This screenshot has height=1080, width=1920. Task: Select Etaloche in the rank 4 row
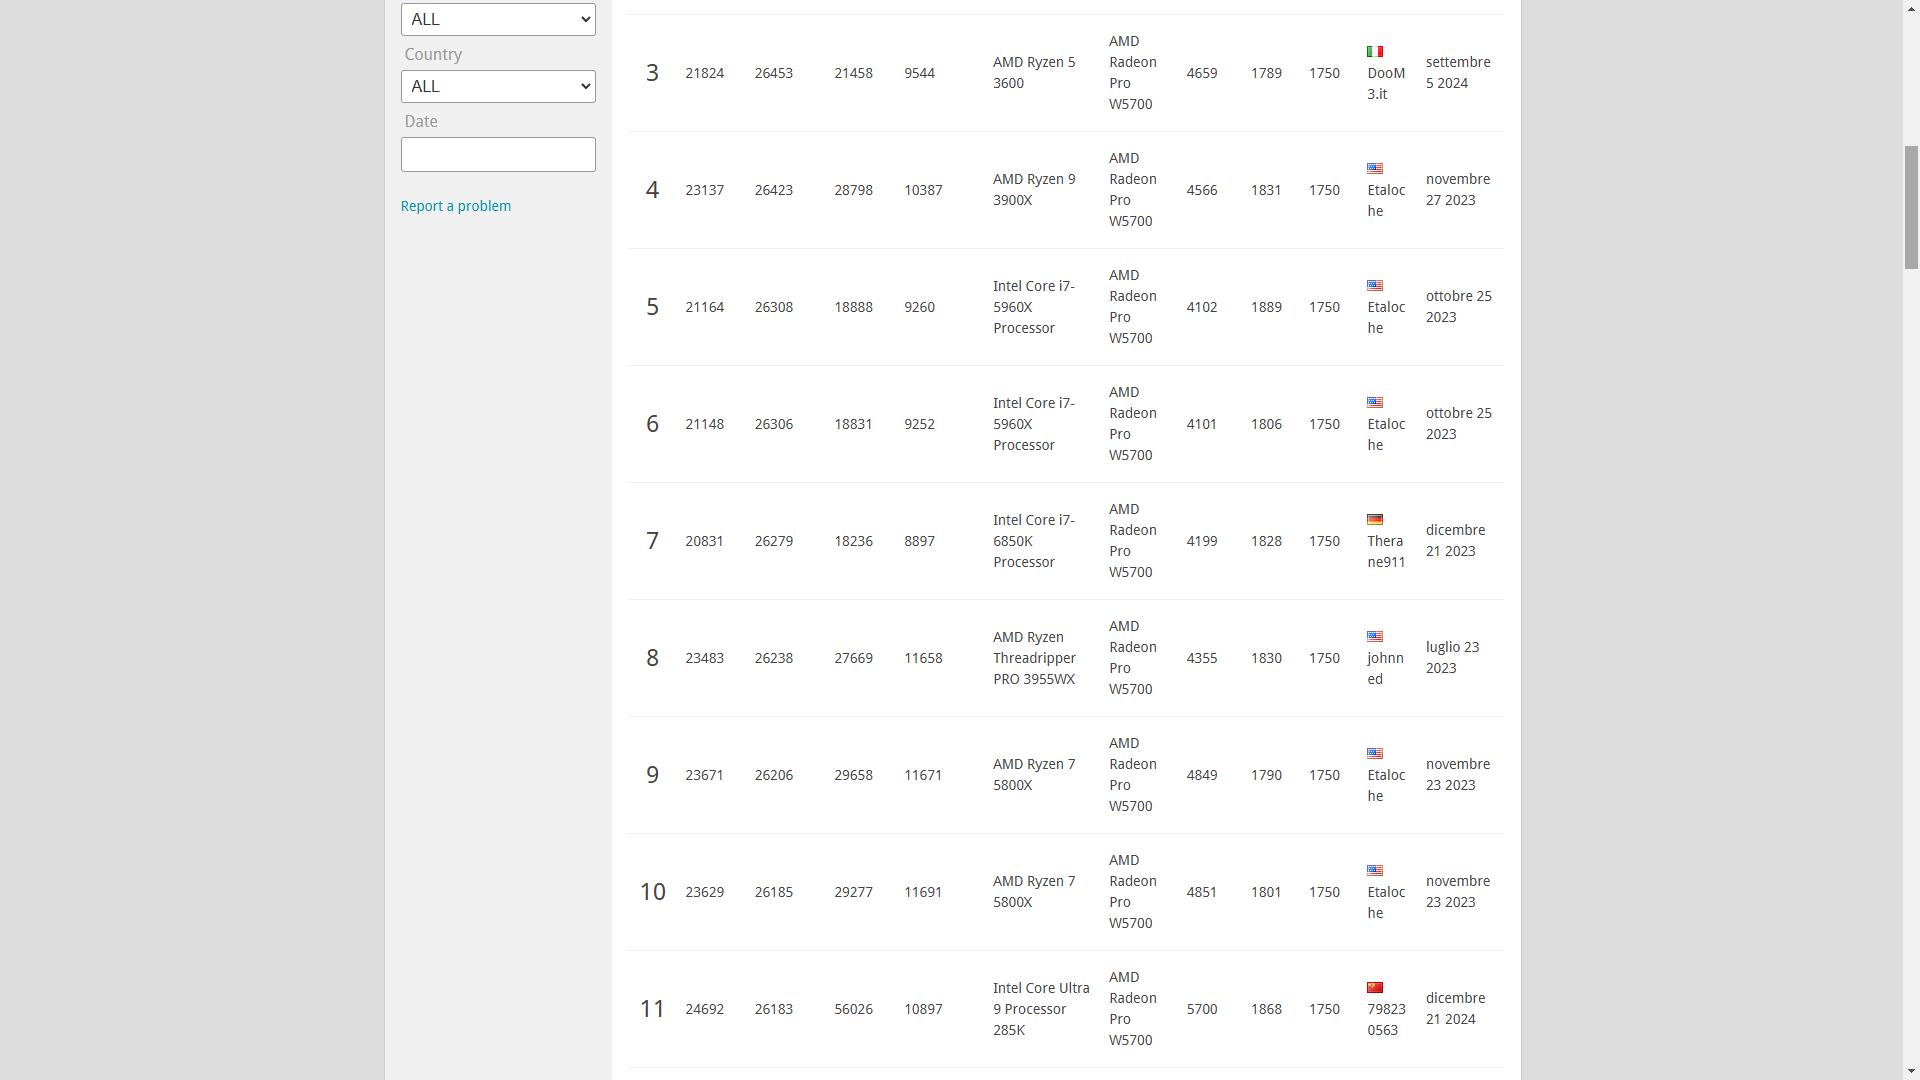(1386, 201)
